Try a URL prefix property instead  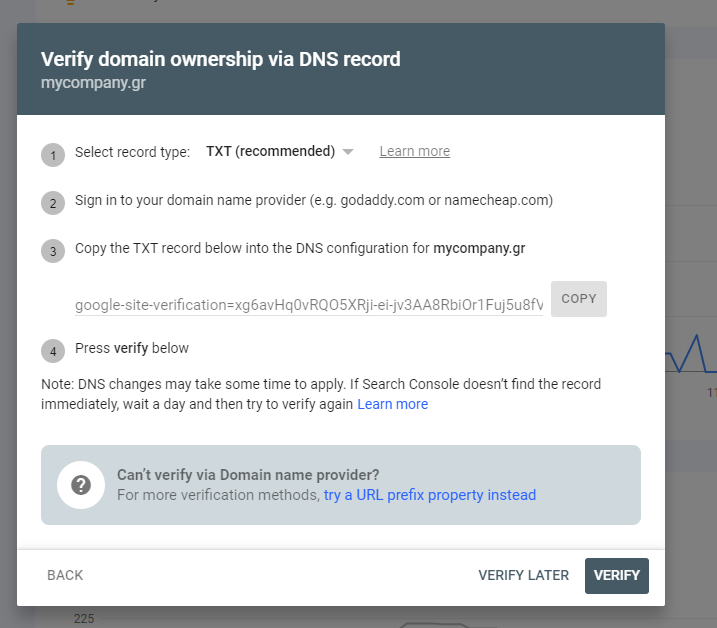pos(430,495)
